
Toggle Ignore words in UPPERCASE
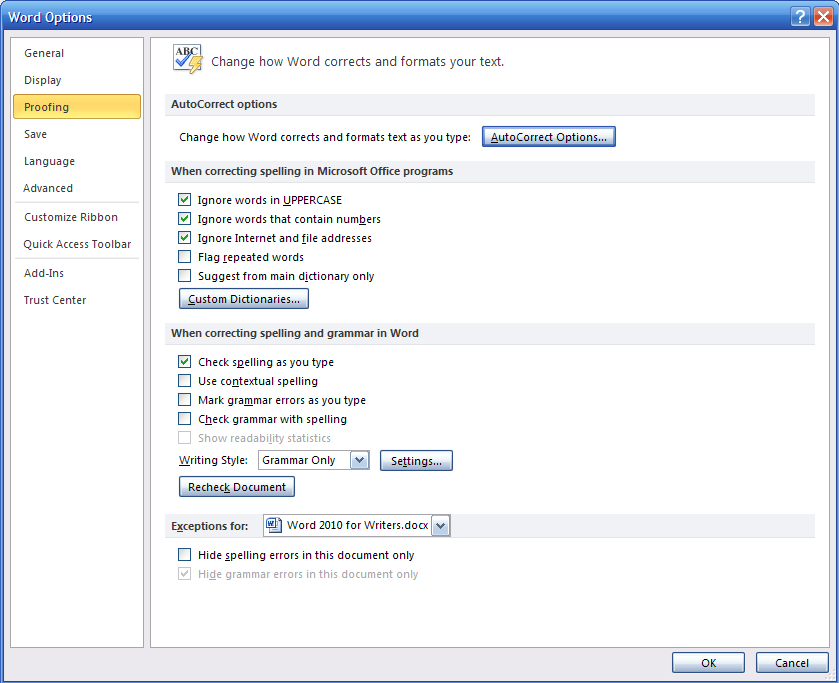point(185,200)
